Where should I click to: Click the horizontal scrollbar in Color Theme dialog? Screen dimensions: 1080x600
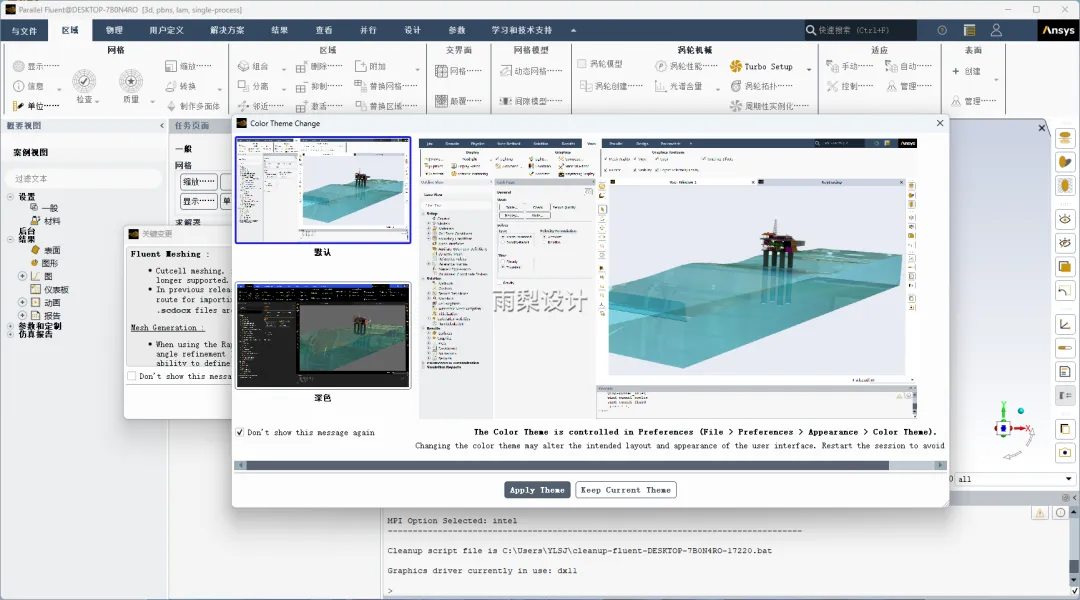pos(568,465)
